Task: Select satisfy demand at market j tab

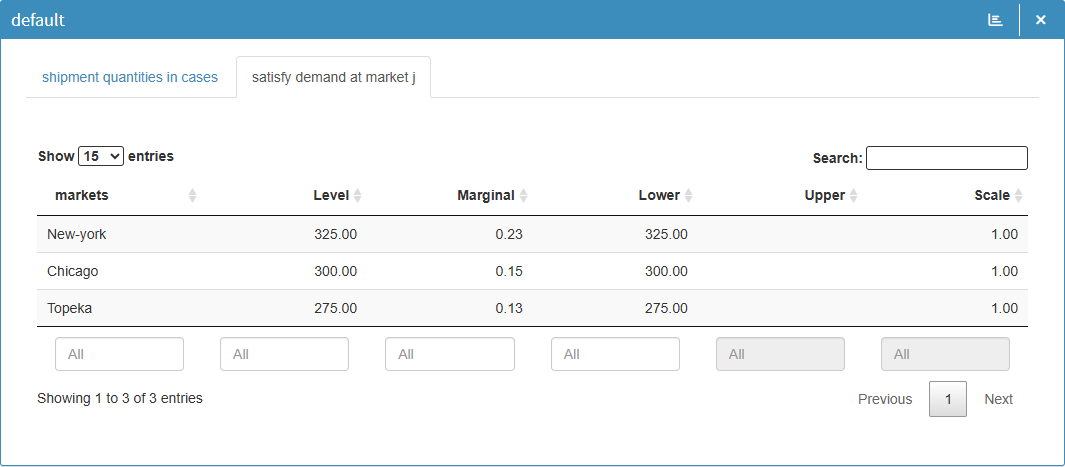Action: (333, 77)
